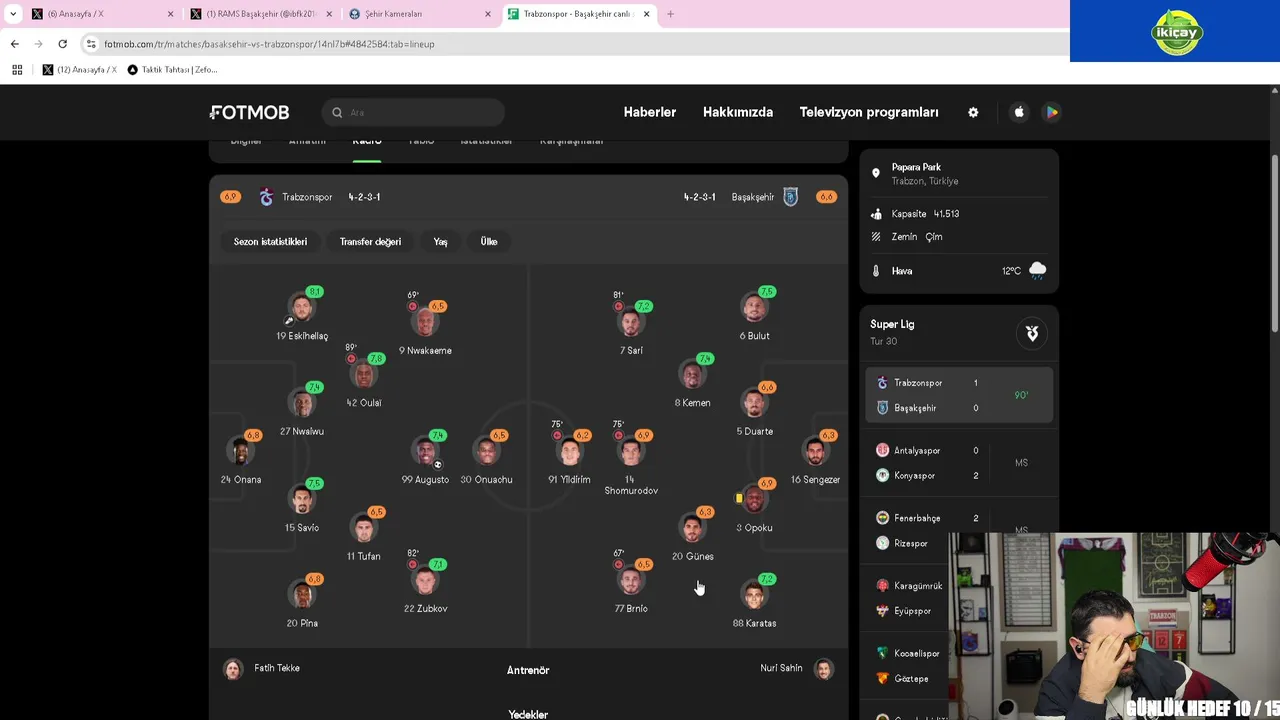
Task: Switch to RAMS Başakşehir browser tab
Action: point(260,14)
